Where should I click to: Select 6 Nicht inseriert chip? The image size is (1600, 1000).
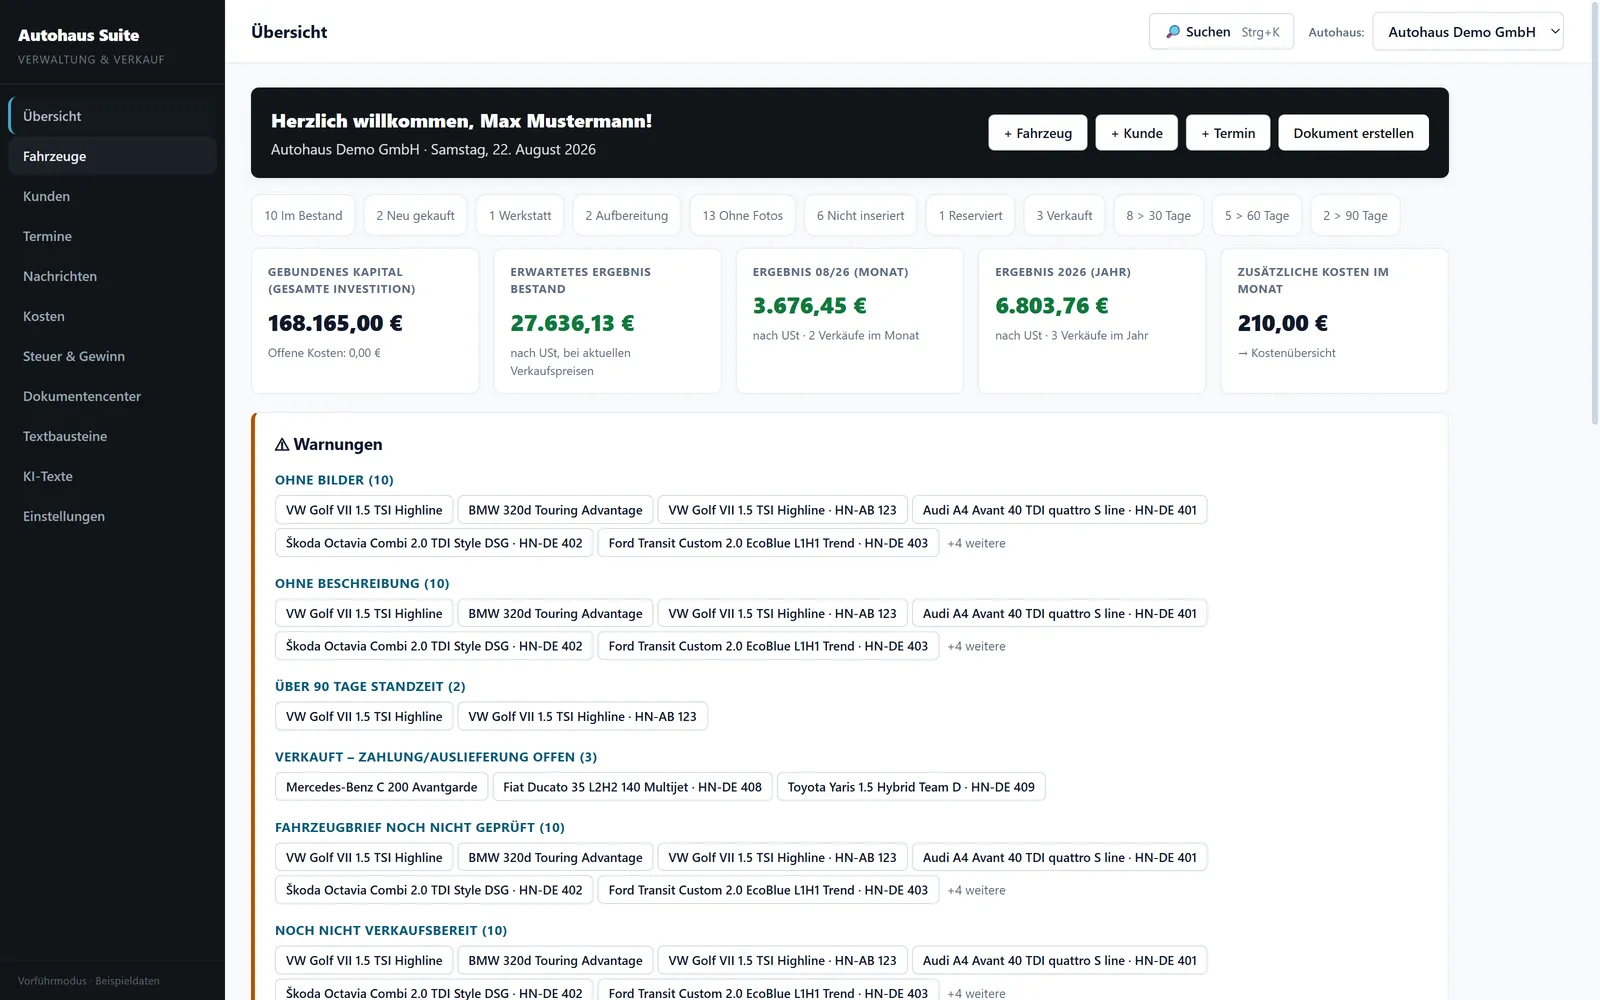tap(860, 215)
